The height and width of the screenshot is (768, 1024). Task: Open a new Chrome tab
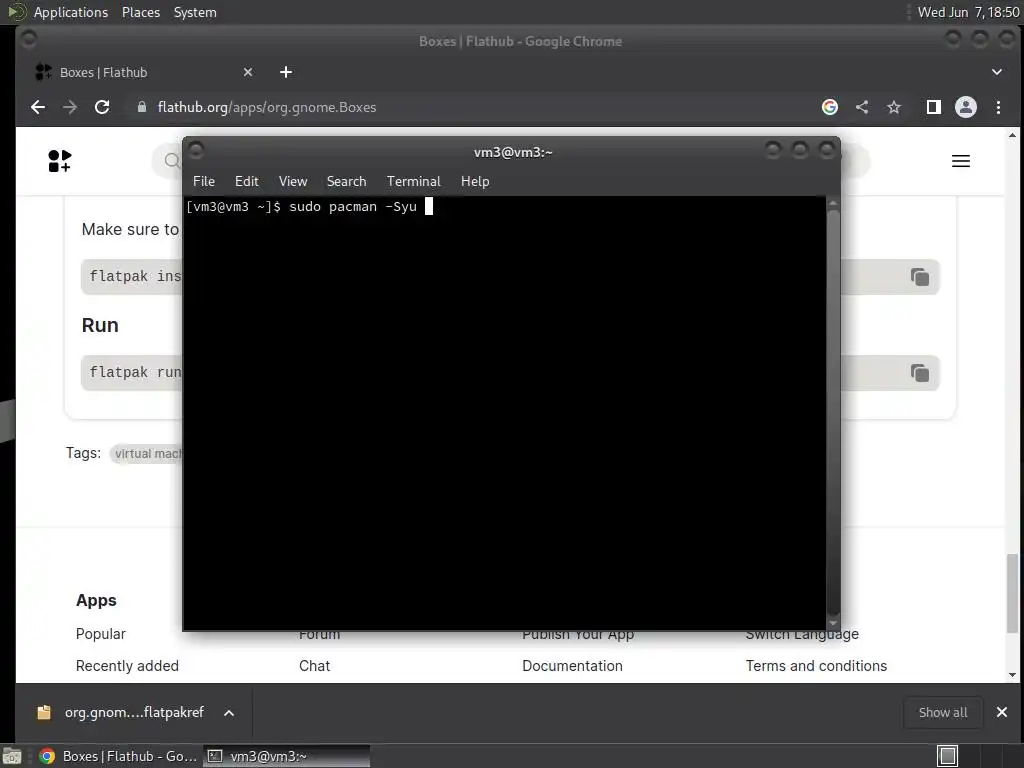(286, 72)
